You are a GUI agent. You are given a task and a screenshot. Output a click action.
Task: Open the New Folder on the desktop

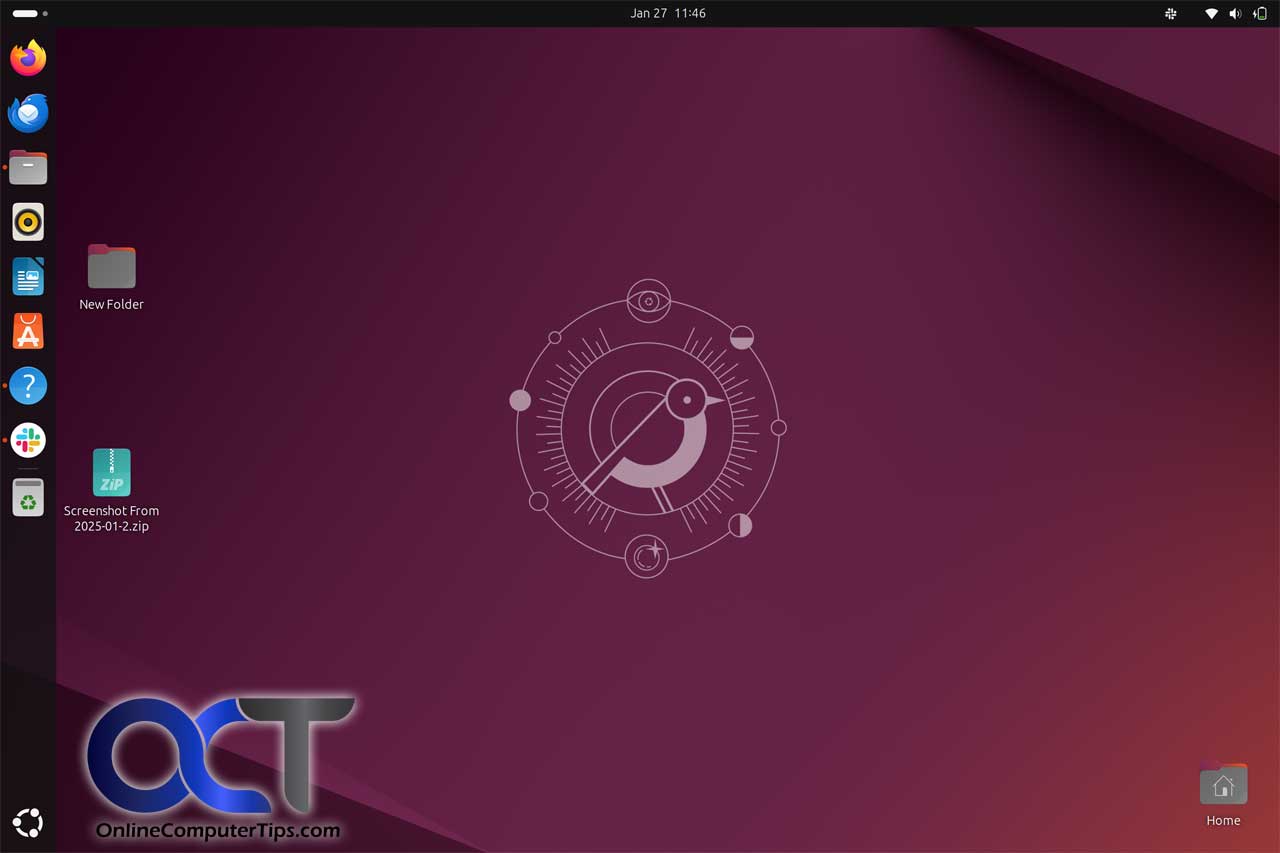pos(111,265)
